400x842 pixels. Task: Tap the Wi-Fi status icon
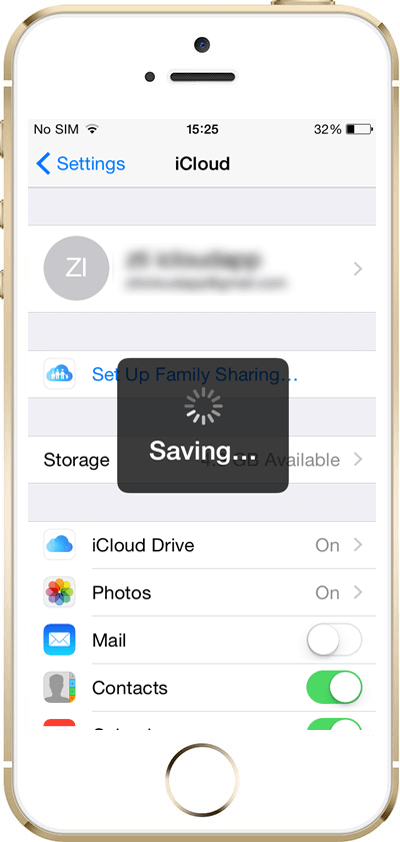[x=93, y=129]
